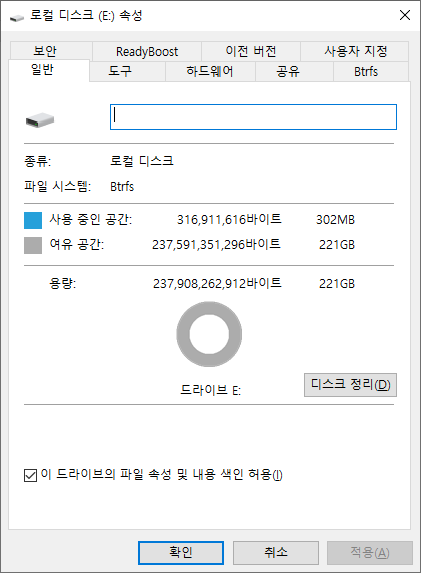Click the disk usage donut chart
The height and width of the screenshot is (573, 421).
[209, 334]
